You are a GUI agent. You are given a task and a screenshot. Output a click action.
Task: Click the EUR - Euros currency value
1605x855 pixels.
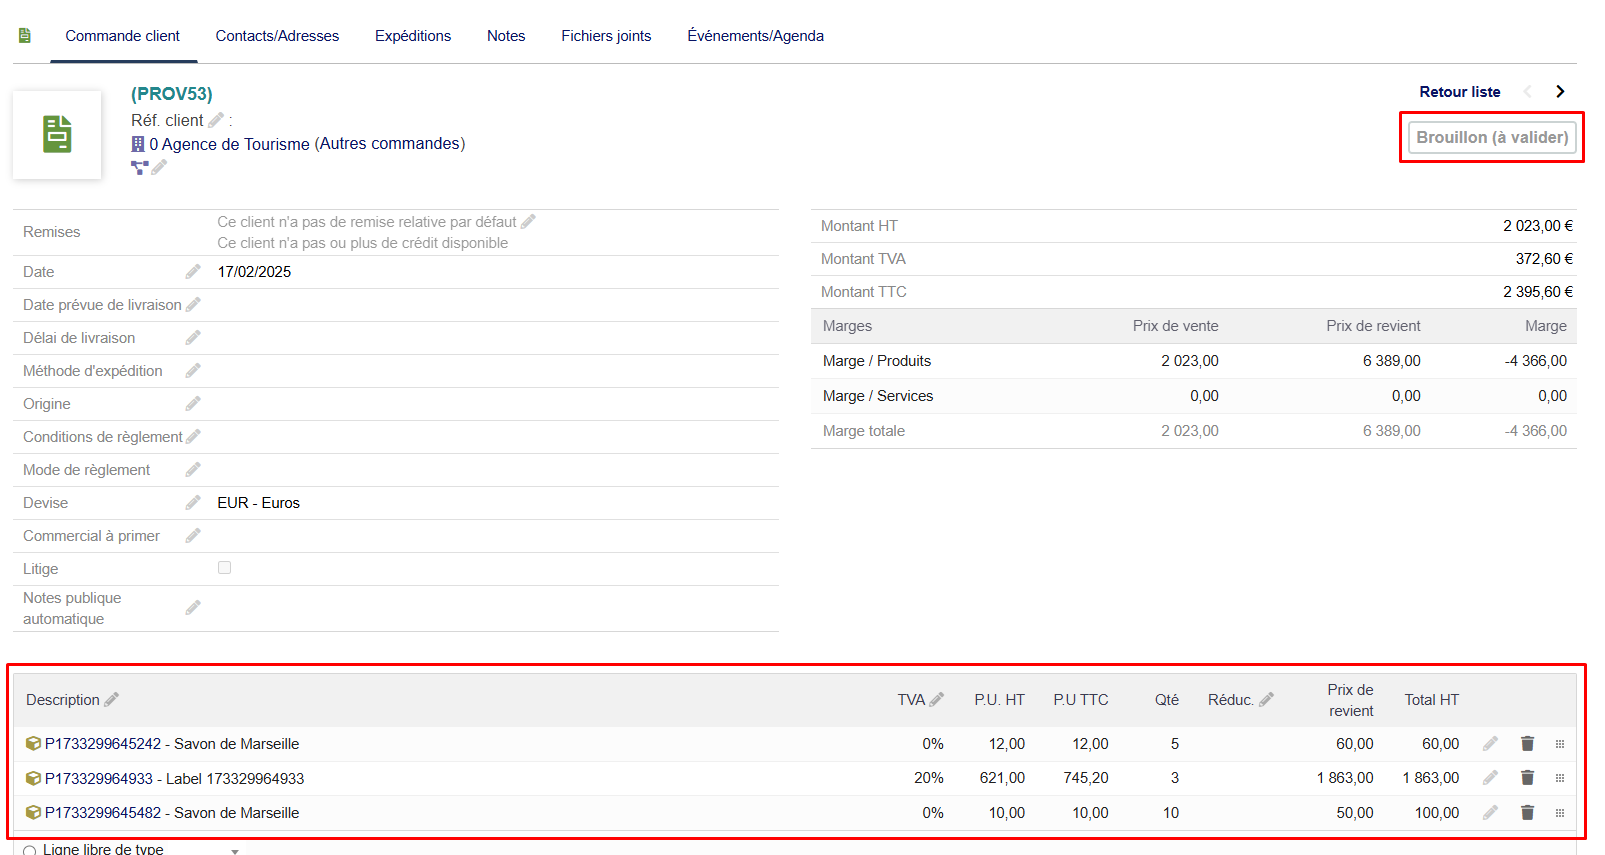click(258, 503)
